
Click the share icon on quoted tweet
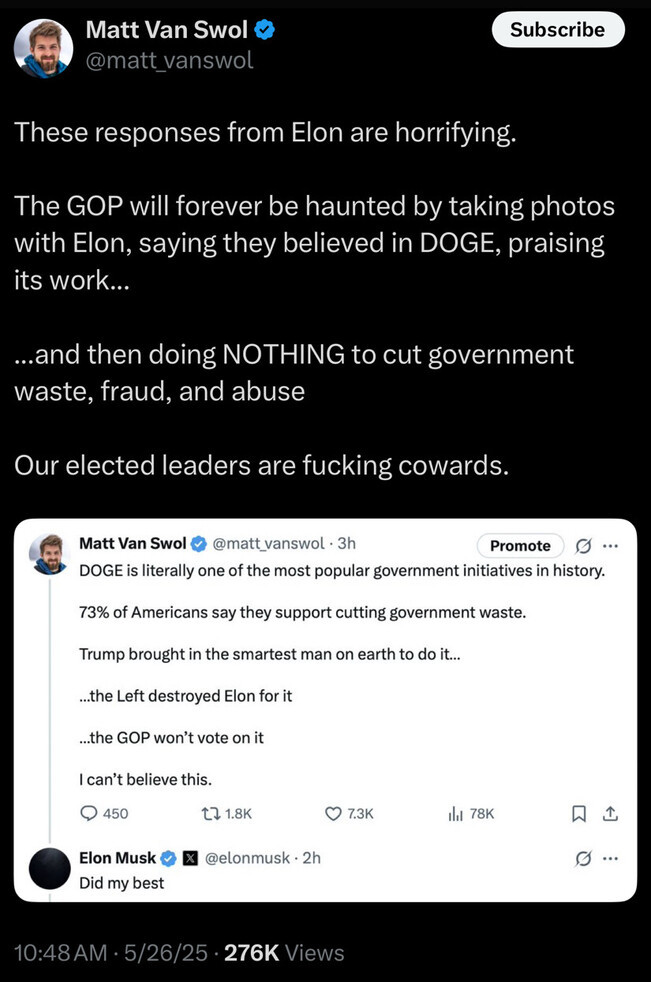point(610,813)
